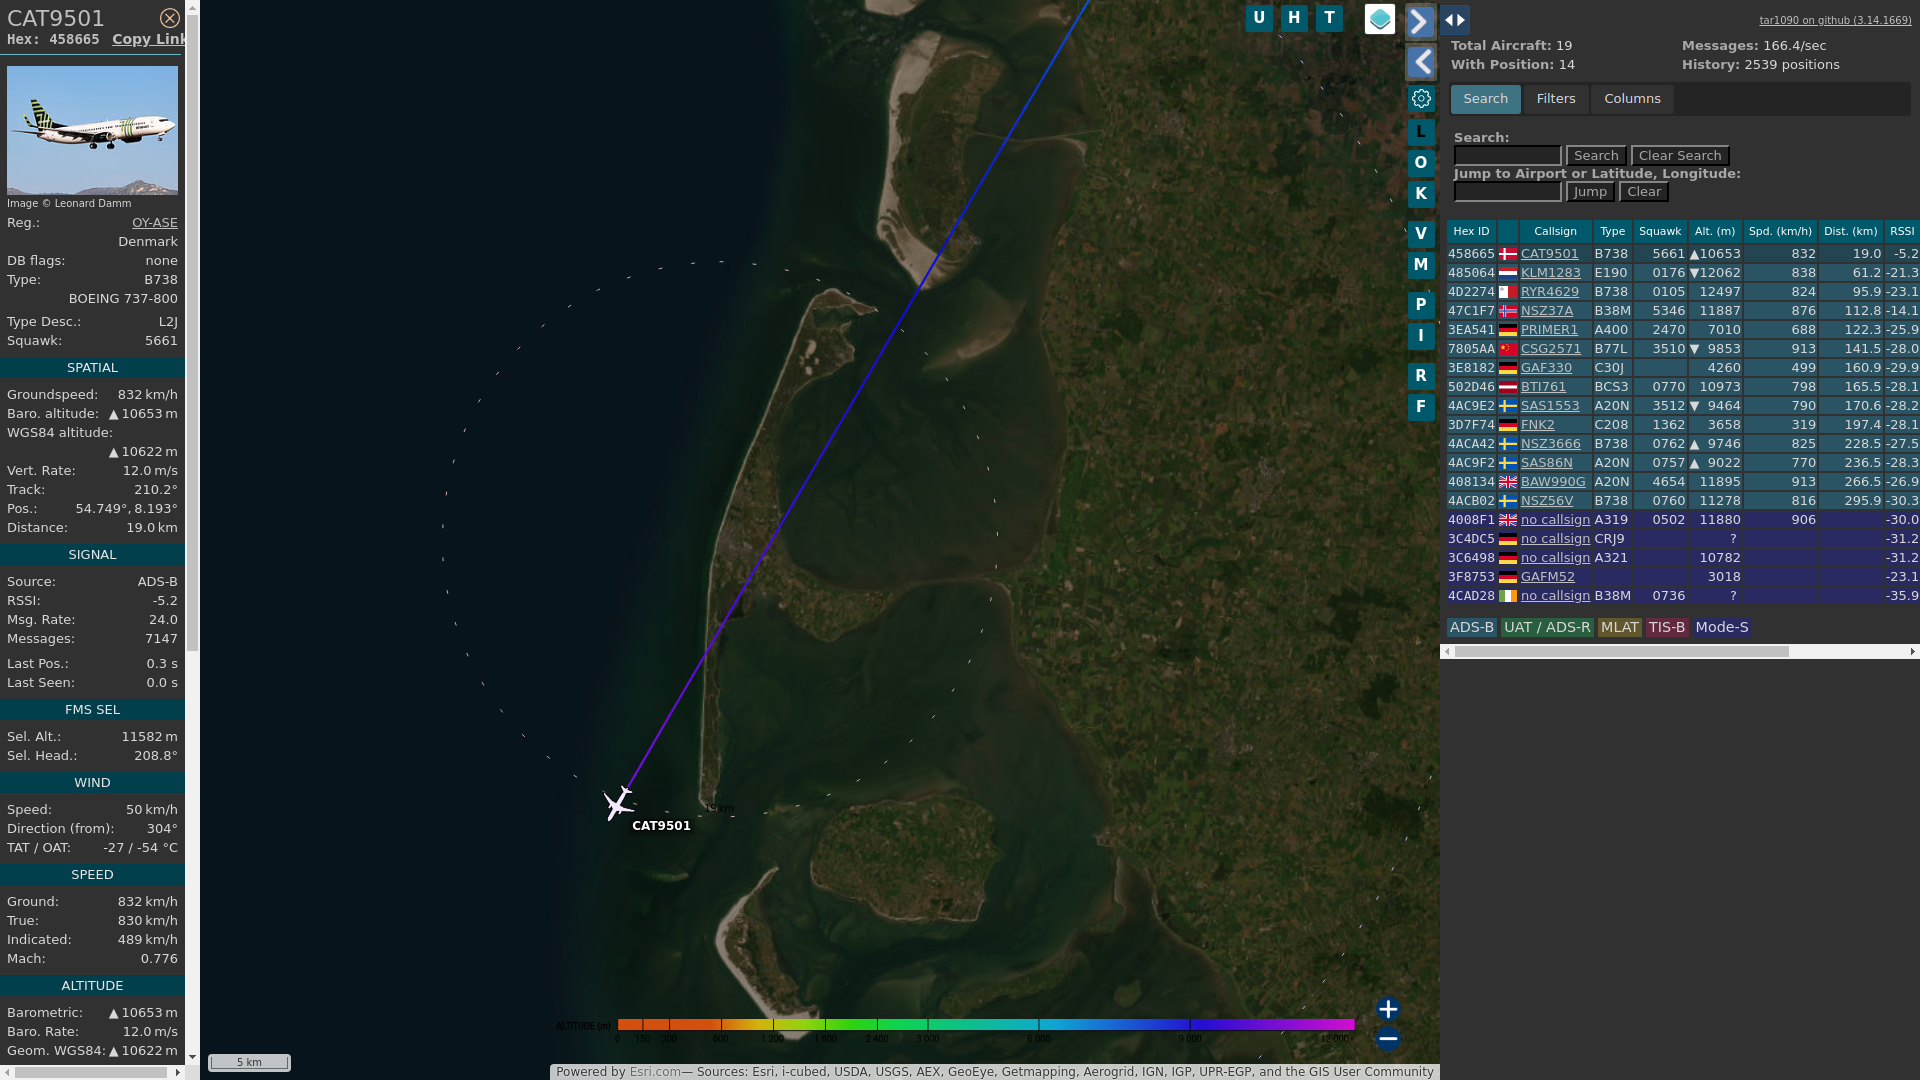1920x1080 pixels.
Task: Sort table by Squawk column
Action: [x=1660, y=231]
